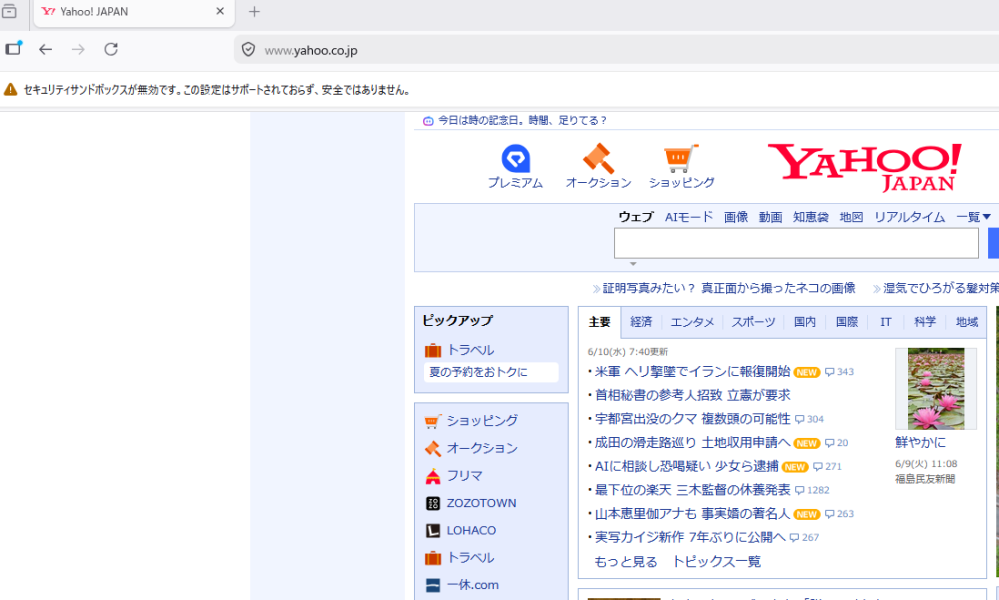The height and width of the screenshot is (600, 999).
Task: Click the もっと見る link
Action: (626, 562)
